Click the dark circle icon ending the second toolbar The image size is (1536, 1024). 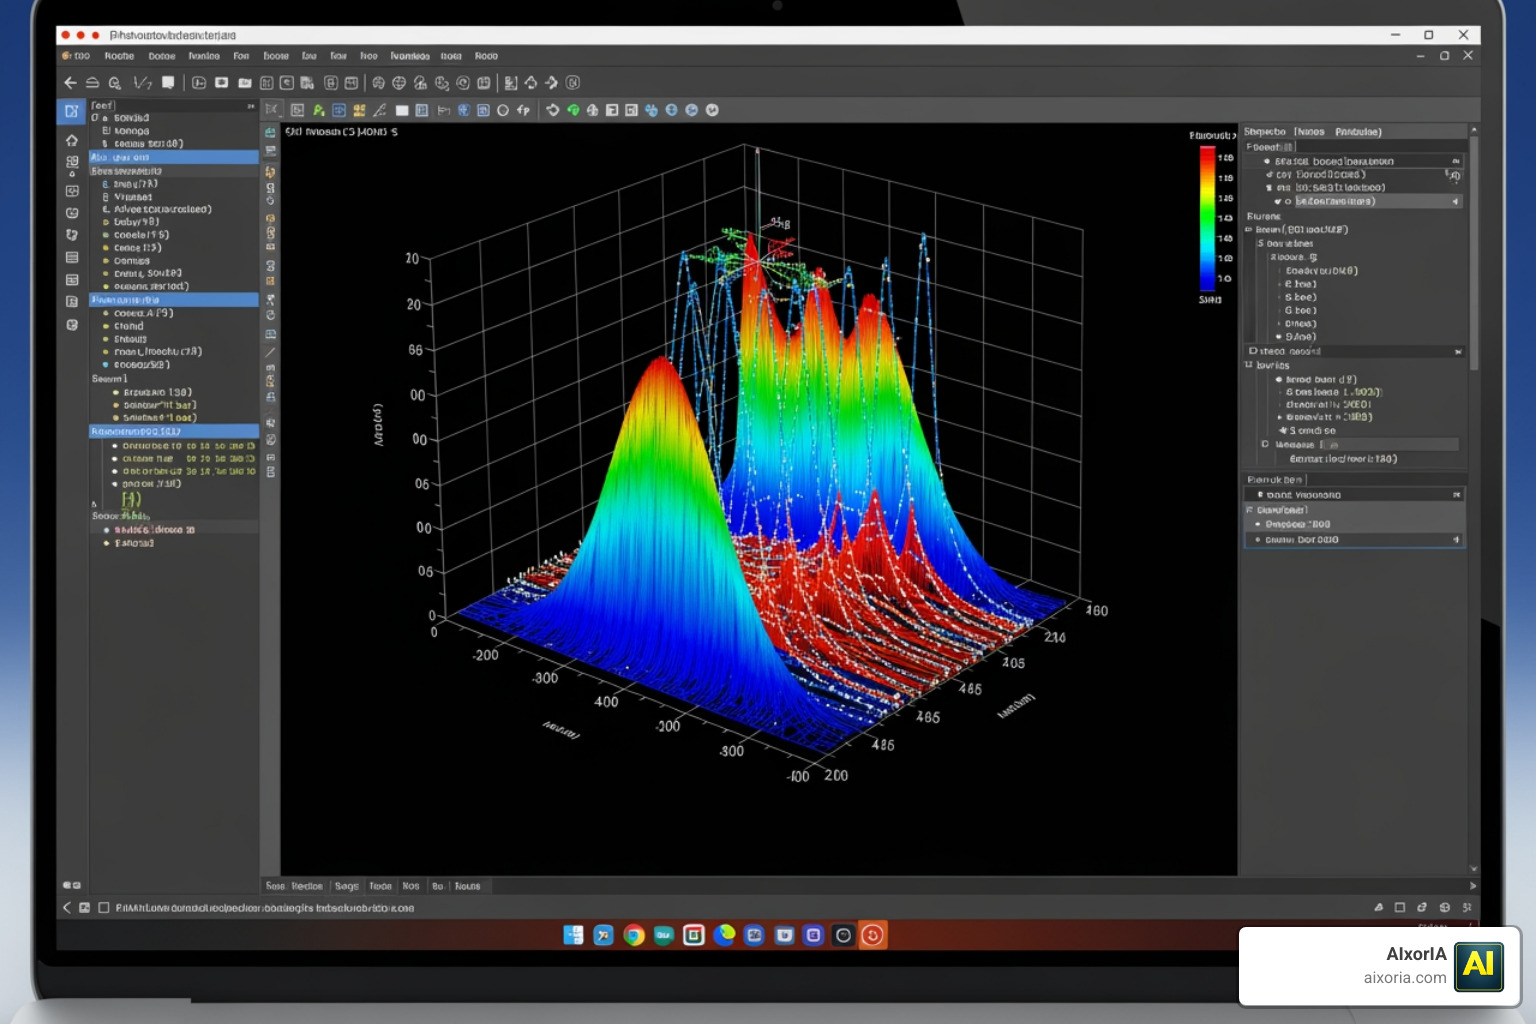coord(712,110)
